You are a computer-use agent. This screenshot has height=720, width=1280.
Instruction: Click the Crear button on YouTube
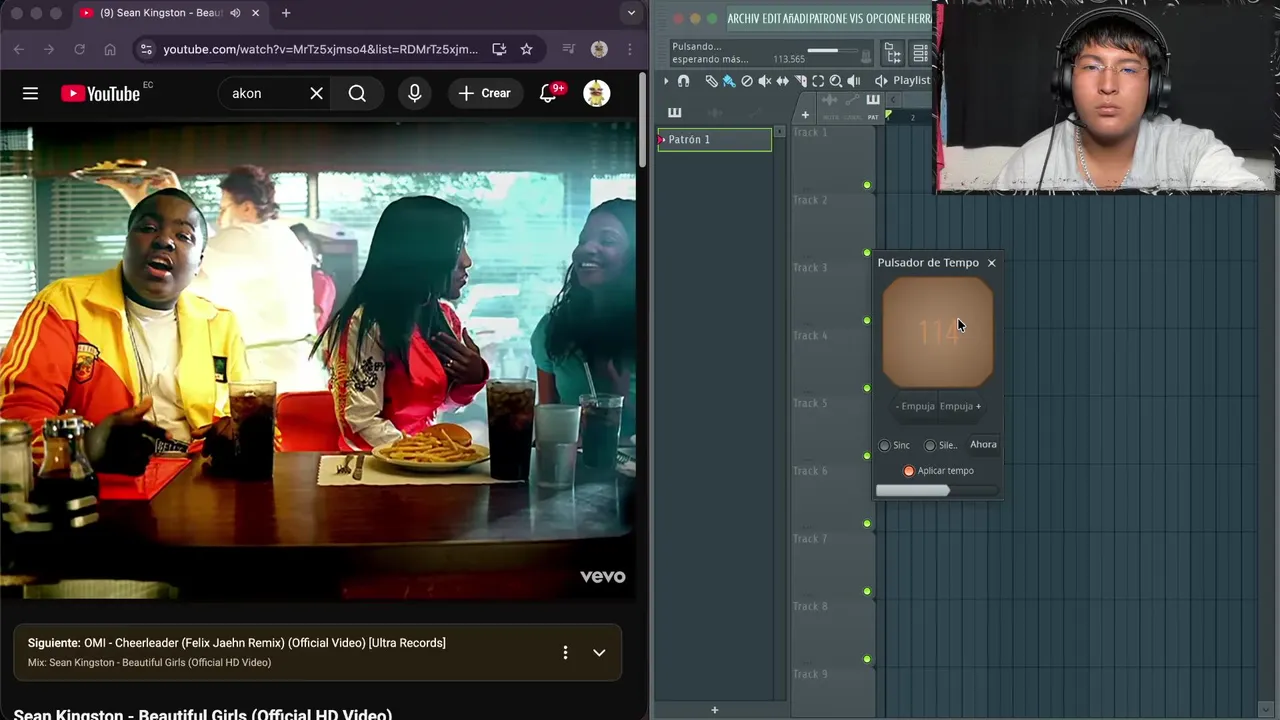tap(485, 93)
